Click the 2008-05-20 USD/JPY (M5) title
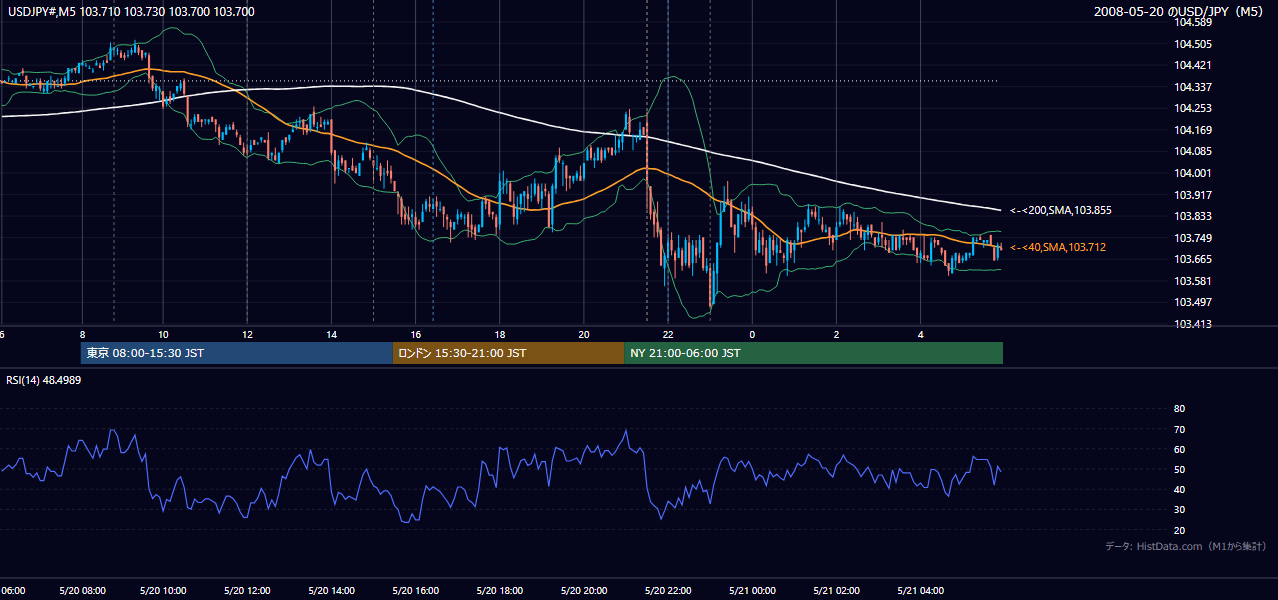The width and height of the screenshot is (1278, 600). pyautogui.click(x=1181, y=12)
